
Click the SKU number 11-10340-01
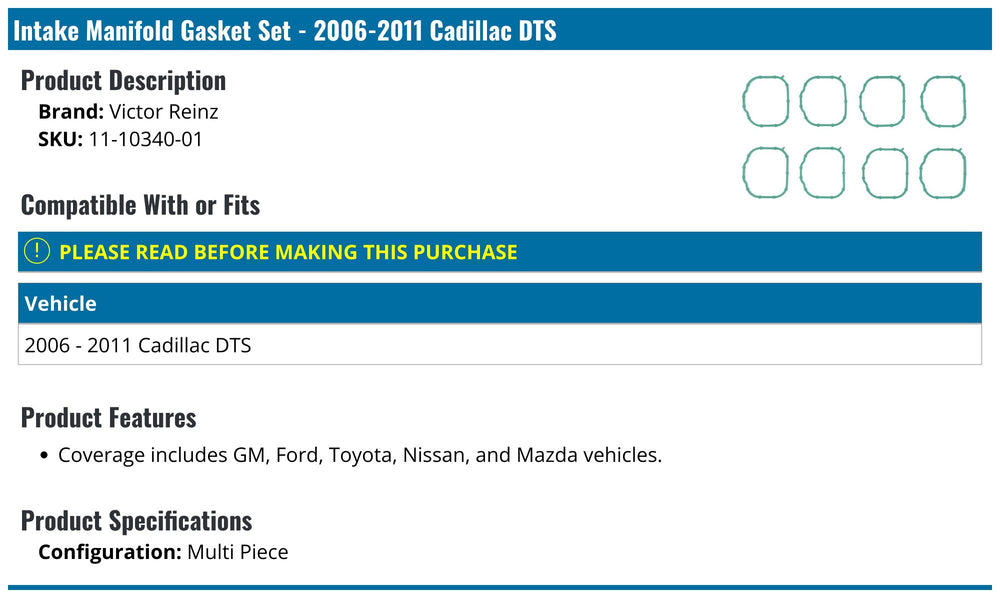pos(145,140)
